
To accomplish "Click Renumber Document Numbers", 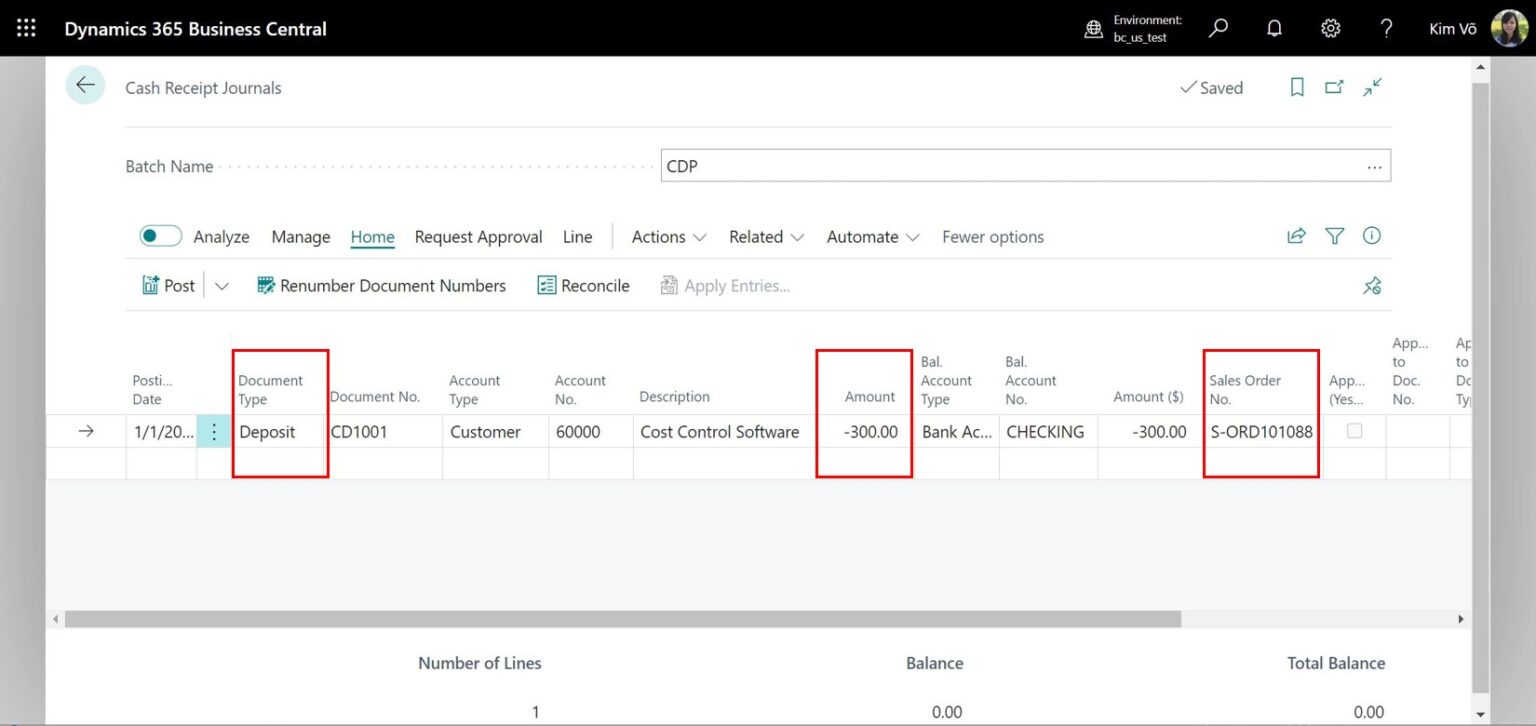I will pos(381,286).
